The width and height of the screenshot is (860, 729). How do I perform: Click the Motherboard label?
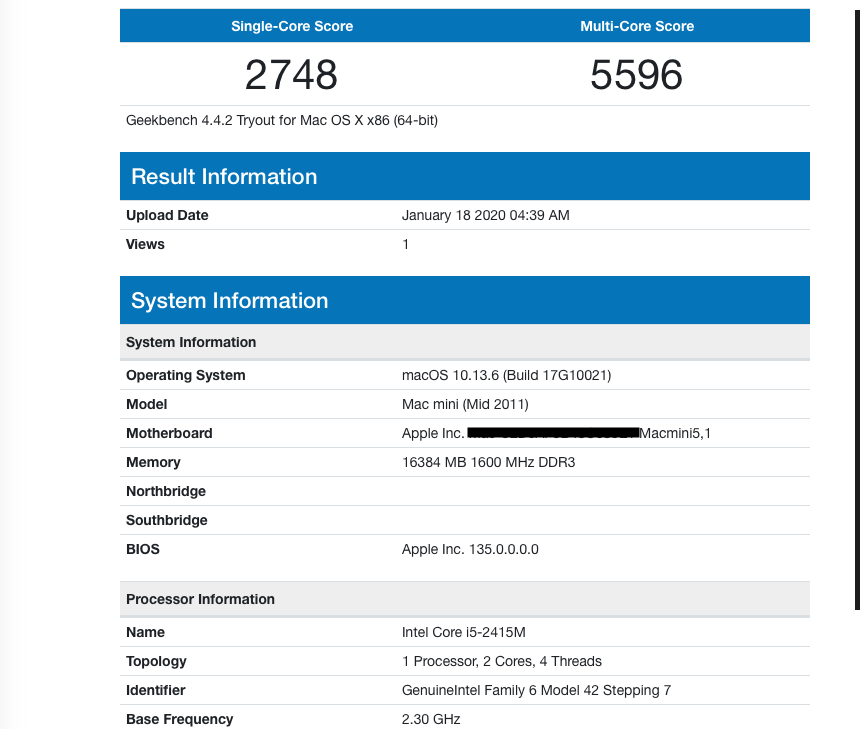coord(169,433)
